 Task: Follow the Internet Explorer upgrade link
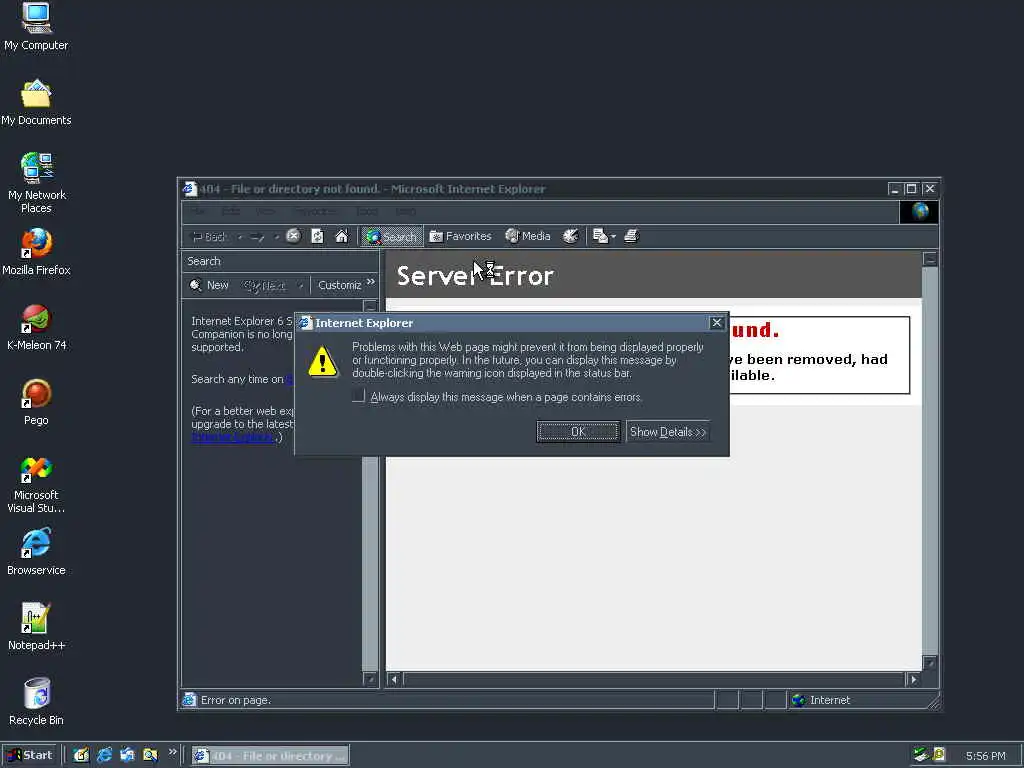click(233, 437)
